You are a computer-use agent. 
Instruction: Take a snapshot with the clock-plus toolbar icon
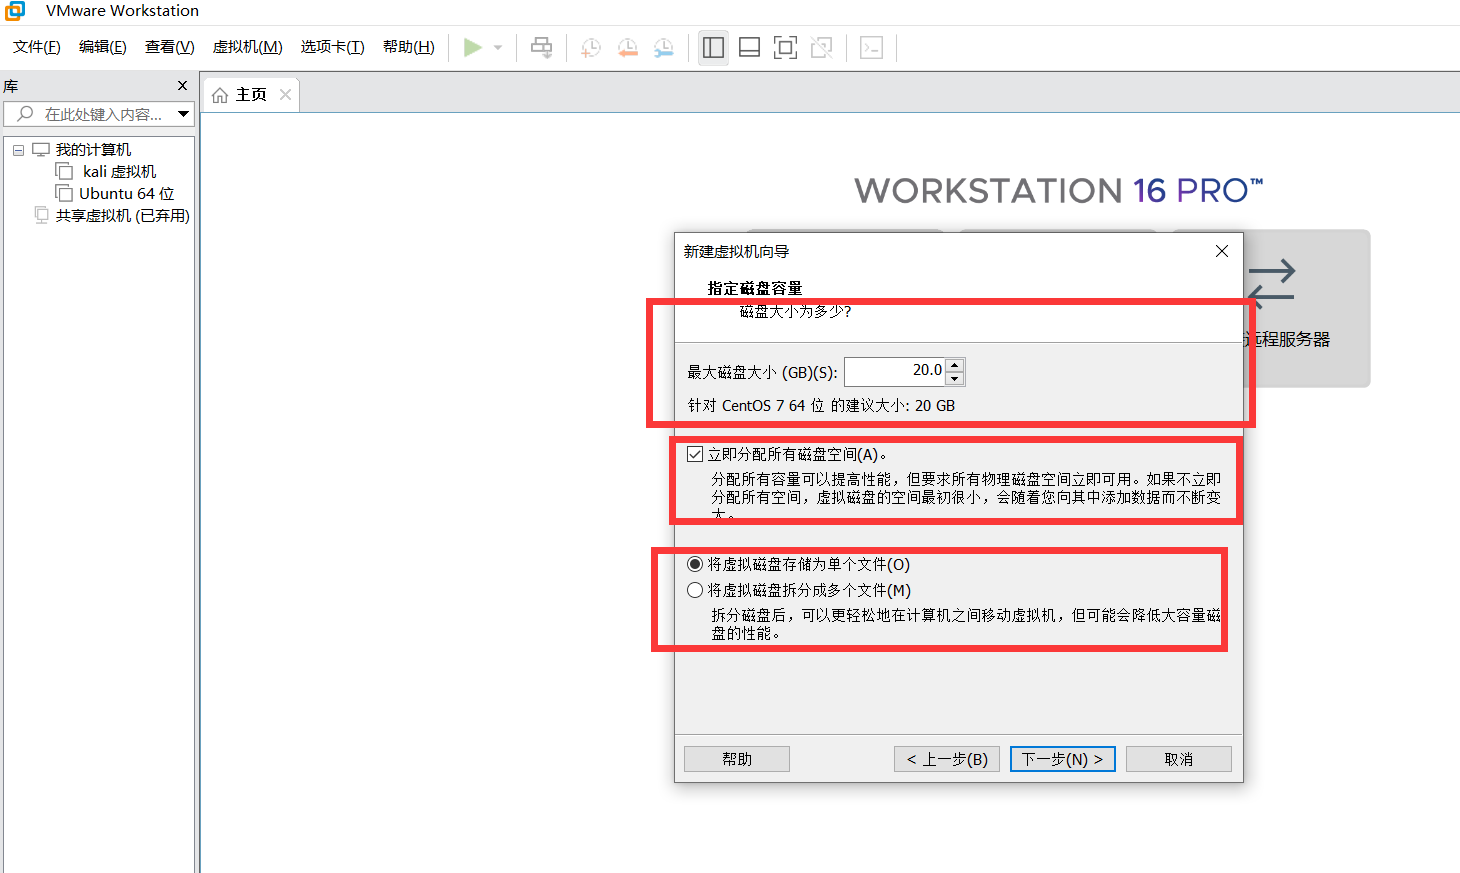click(x=591, y=47)
